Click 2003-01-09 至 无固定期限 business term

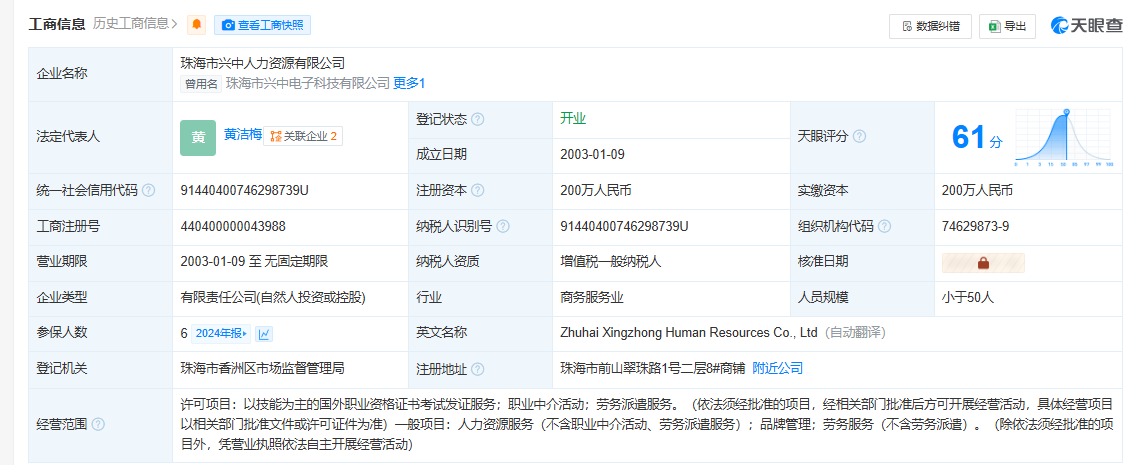click(x=255, y=262)
